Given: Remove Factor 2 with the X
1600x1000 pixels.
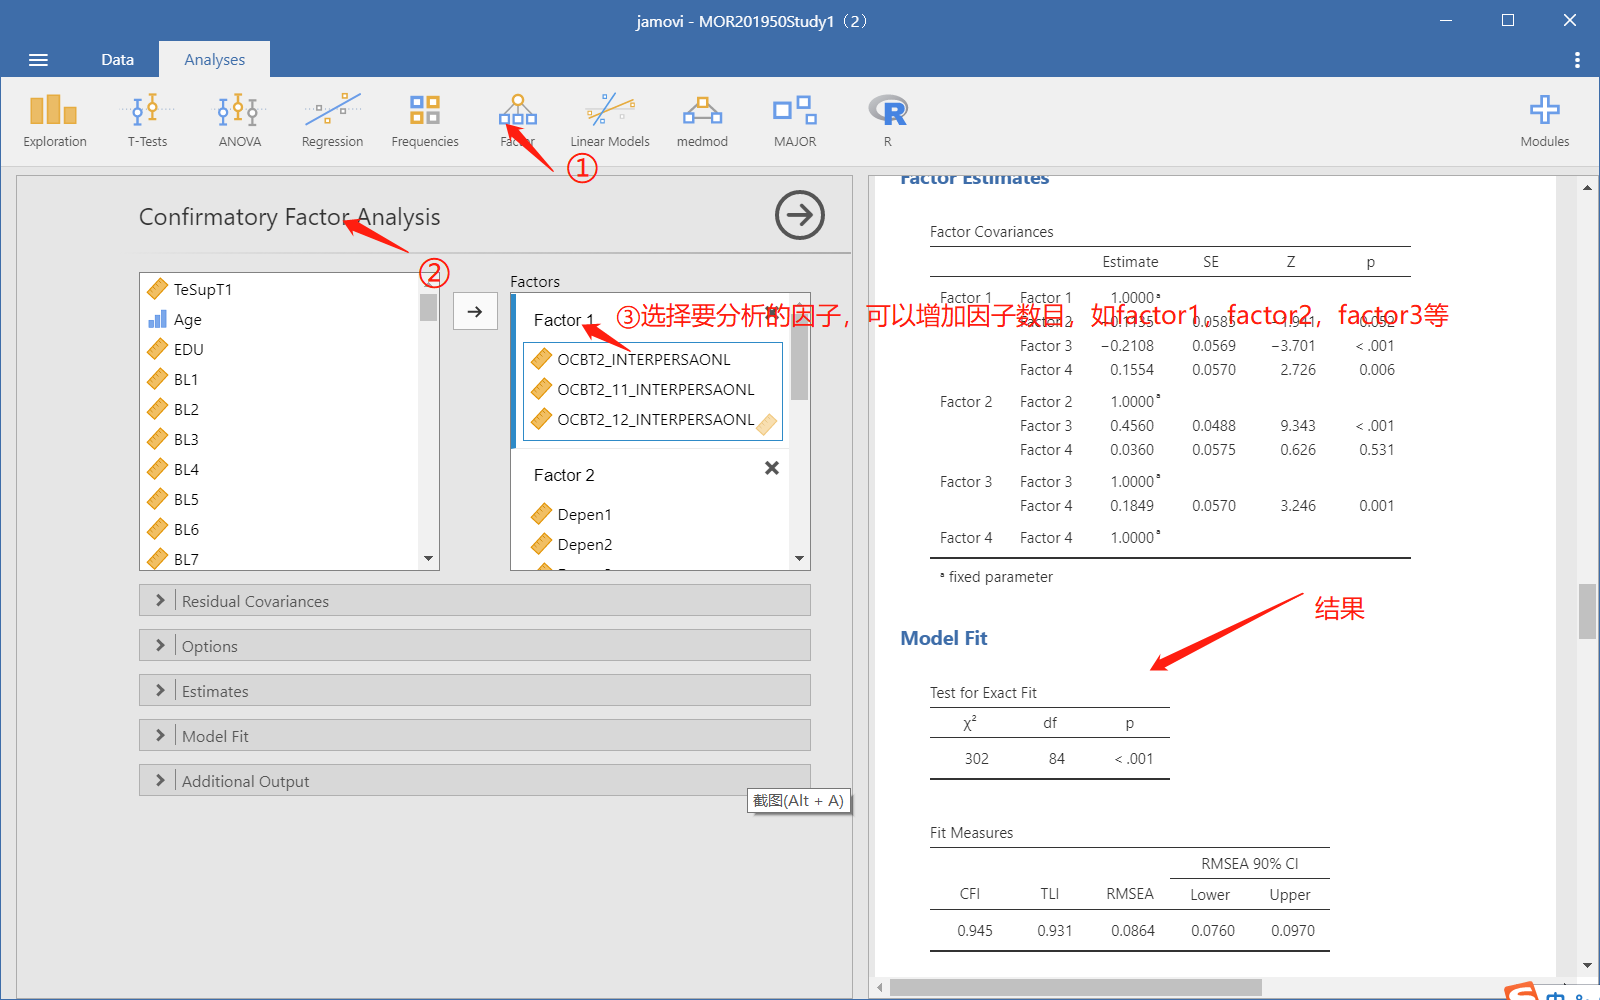Looking at the screenshot, I should [772, 468].
